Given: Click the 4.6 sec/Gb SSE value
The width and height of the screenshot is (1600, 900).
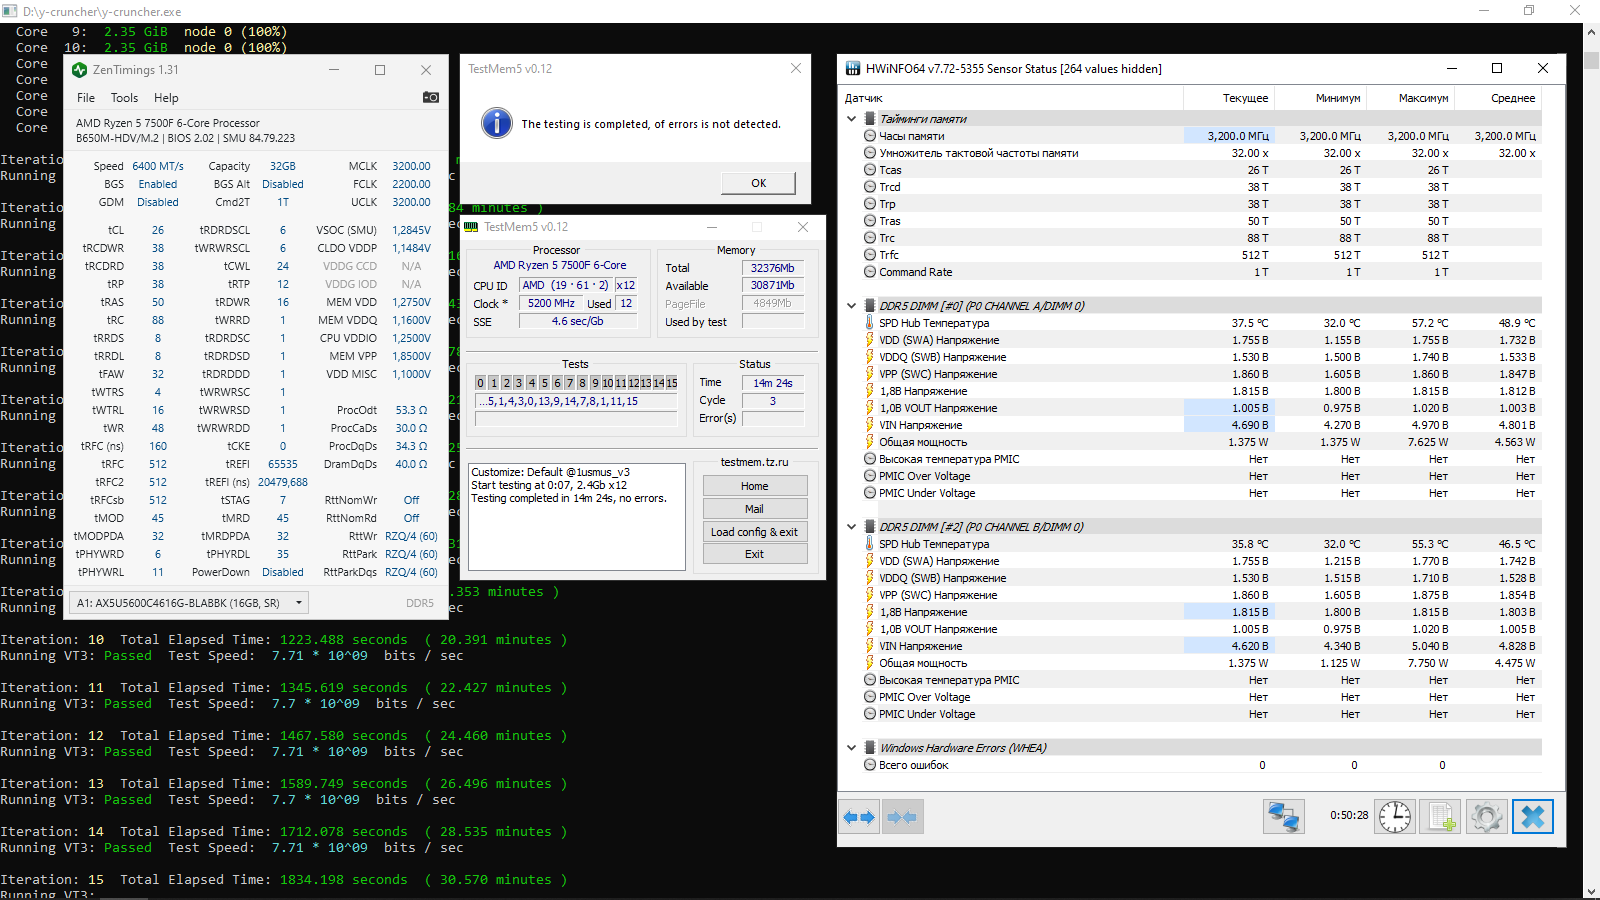Looking at the screenshot, I should click(578, 321).
